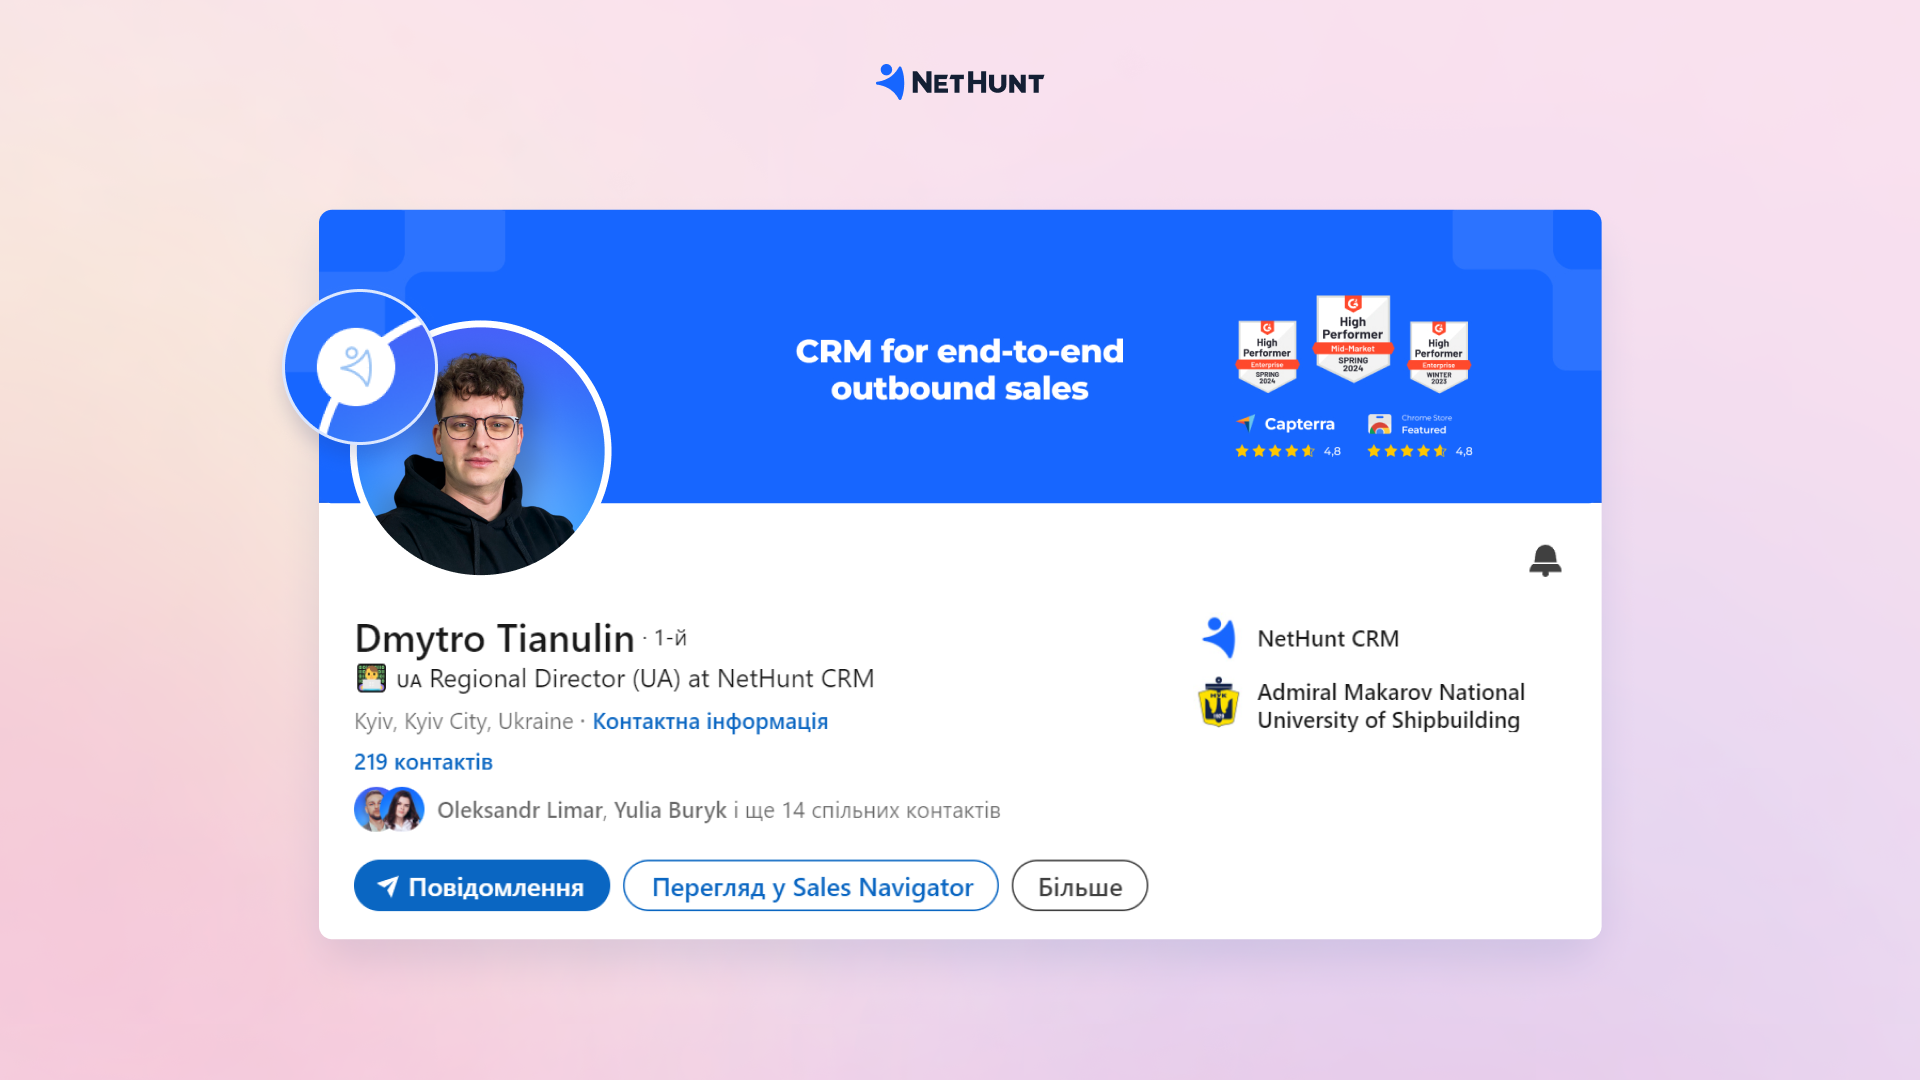View the 219 контактів link
The image size is (1920, 1080).
pos(423,762)
